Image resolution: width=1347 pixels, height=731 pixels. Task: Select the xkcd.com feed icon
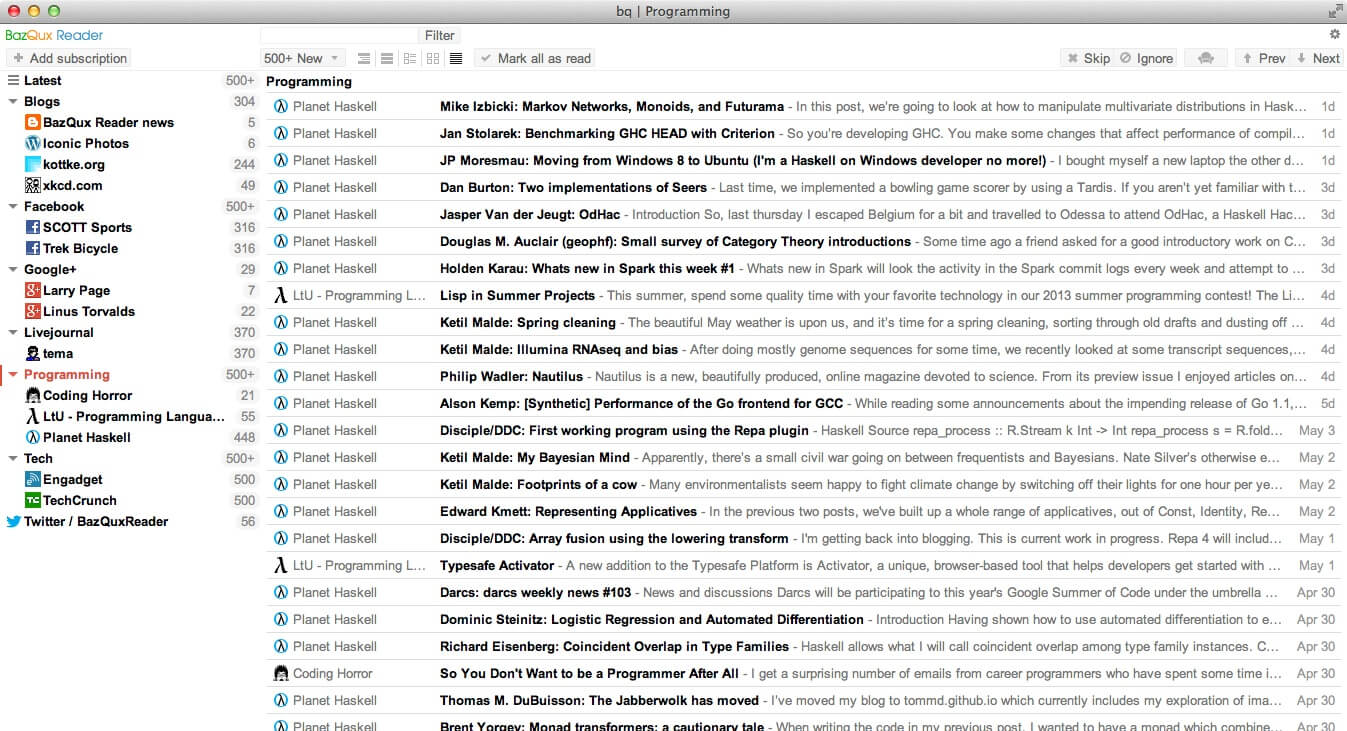pos(33,186)
